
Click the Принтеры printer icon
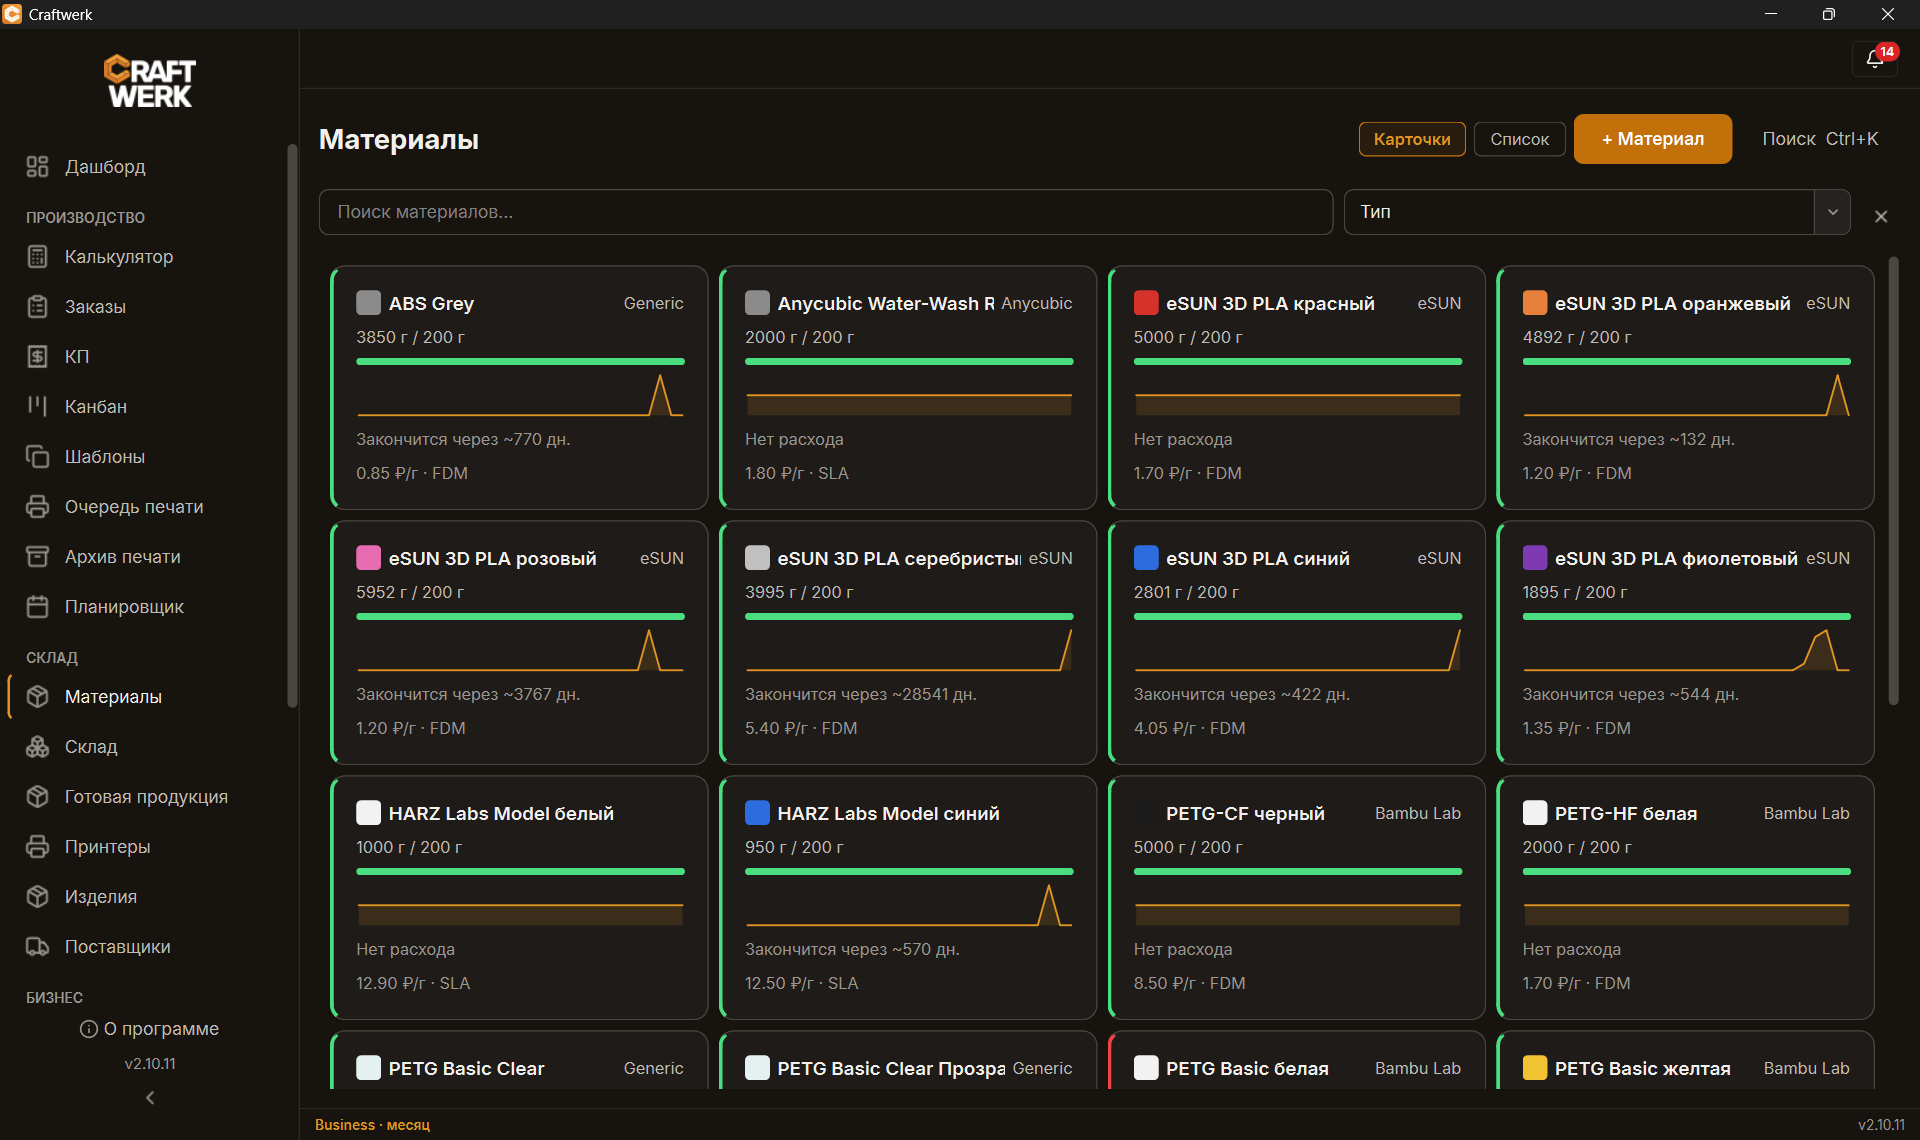38,847
